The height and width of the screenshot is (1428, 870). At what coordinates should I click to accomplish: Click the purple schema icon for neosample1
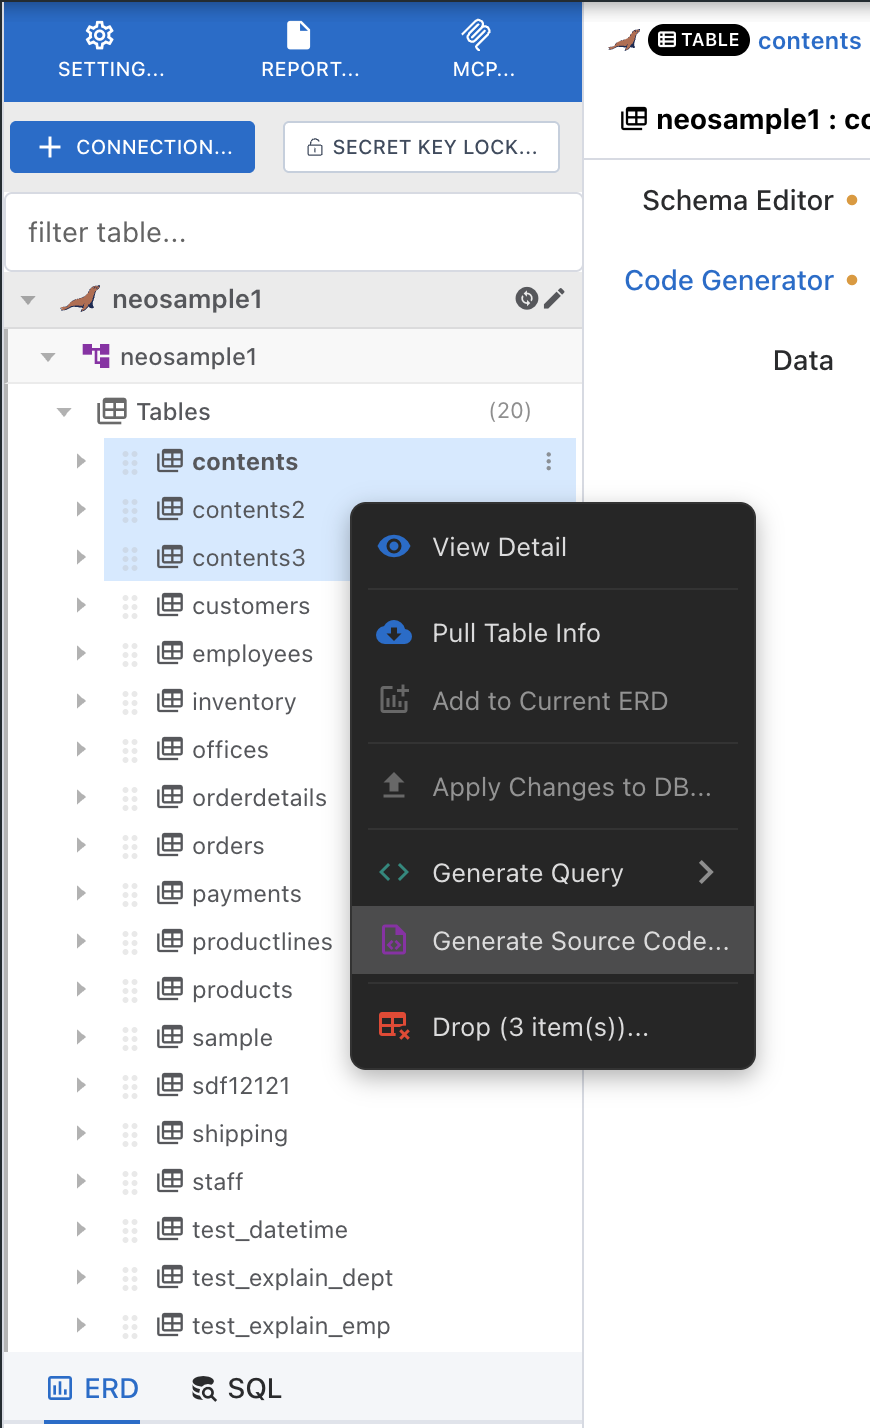click(x=96, y=356)
